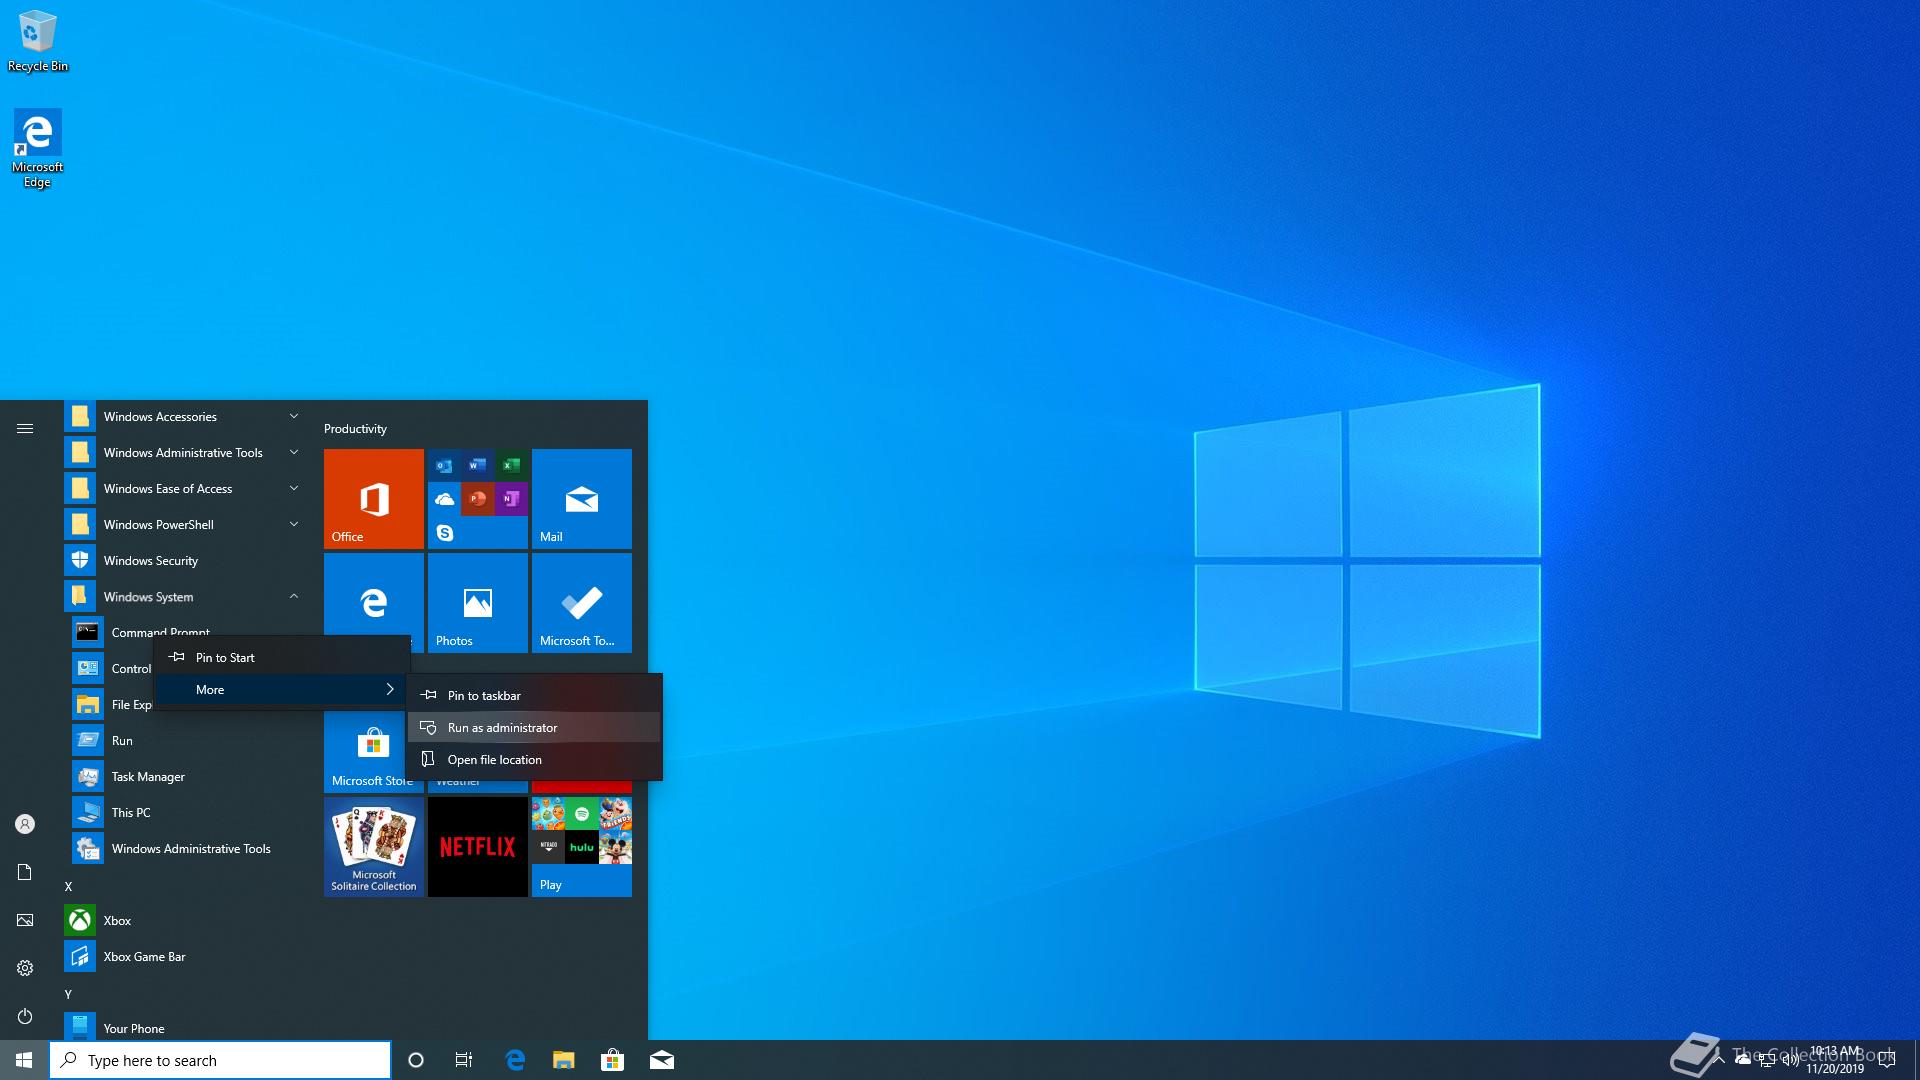The image size is (1920, 1080).
Task: Open Run from Windows System list
Action: (x=184, y=741)
